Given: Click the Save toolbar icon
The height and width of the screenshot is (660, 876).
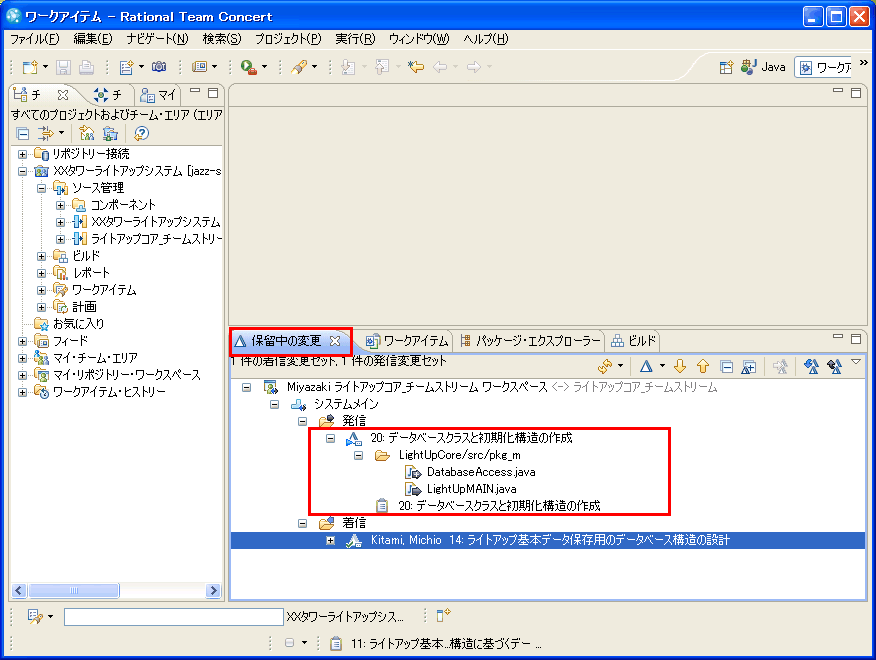Looking at the screenshot, I should [63, 67].
